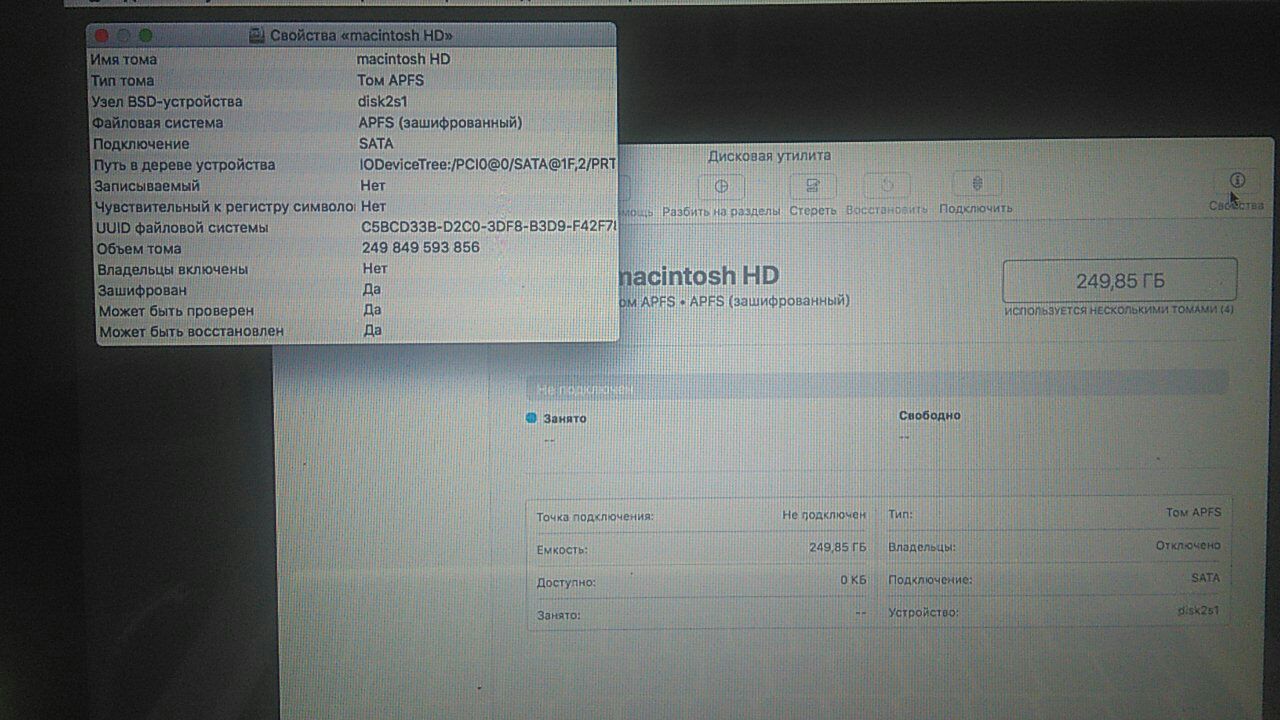The height and width of the screenshot is (720, 1280).
Task: Click the Занято legend label
Action: coord(565,418)
